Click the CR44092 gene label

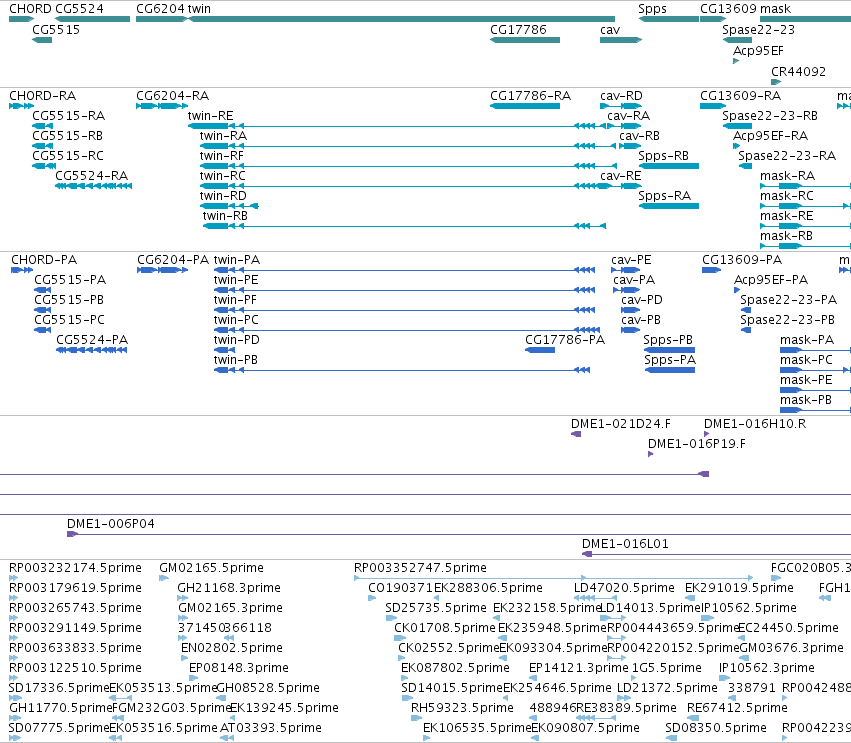pyautogui.click(x=798, y=71)
